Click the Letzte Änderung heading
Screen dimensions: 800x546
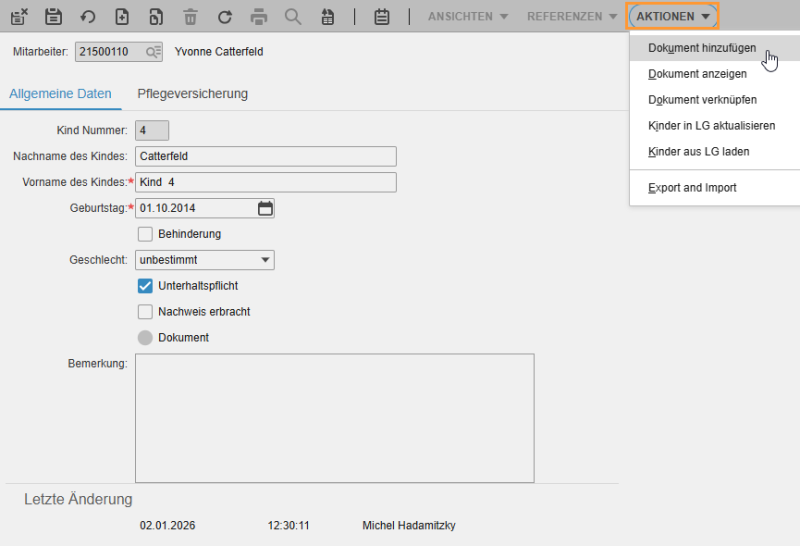(78, 499)
